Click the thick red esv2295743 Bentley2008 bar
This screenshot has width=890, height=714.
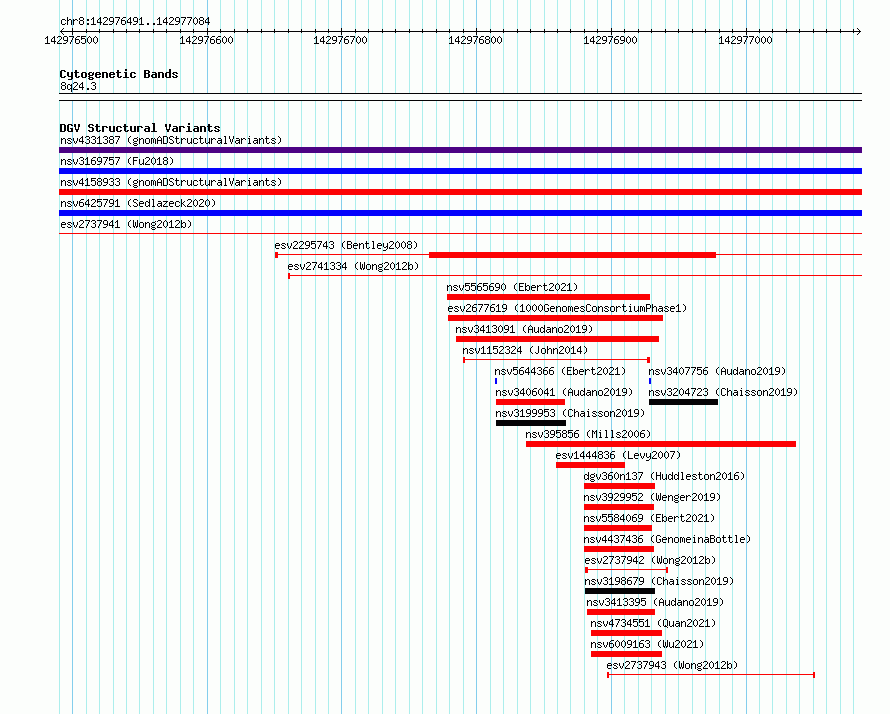click(x=572, y=255)
